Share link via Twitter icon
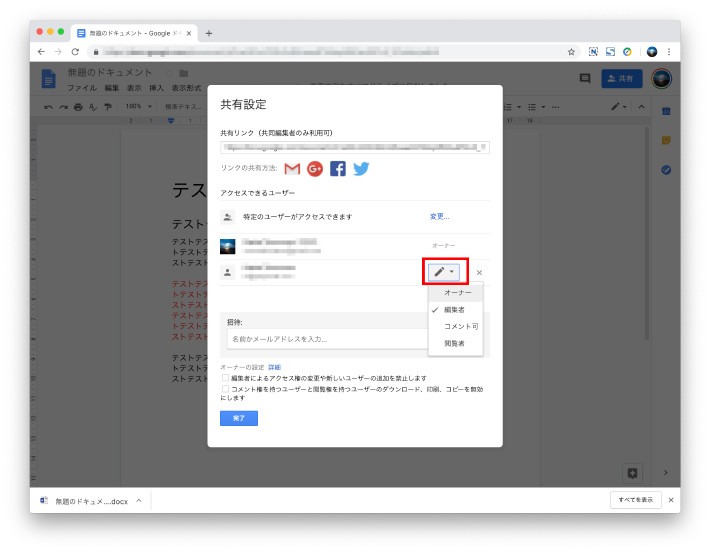The height and width of the screenshot is (552, 710). tap(361, 169)
